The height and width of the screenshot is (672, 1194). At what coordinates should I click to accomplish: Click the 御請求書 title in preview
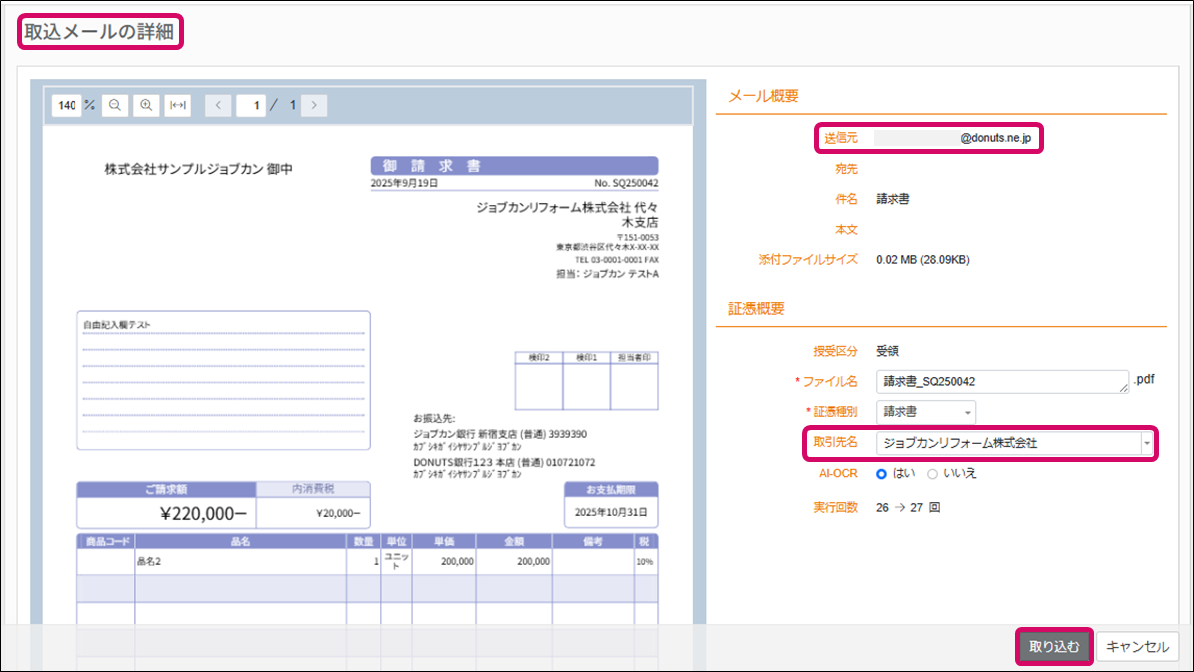[514, 165]
